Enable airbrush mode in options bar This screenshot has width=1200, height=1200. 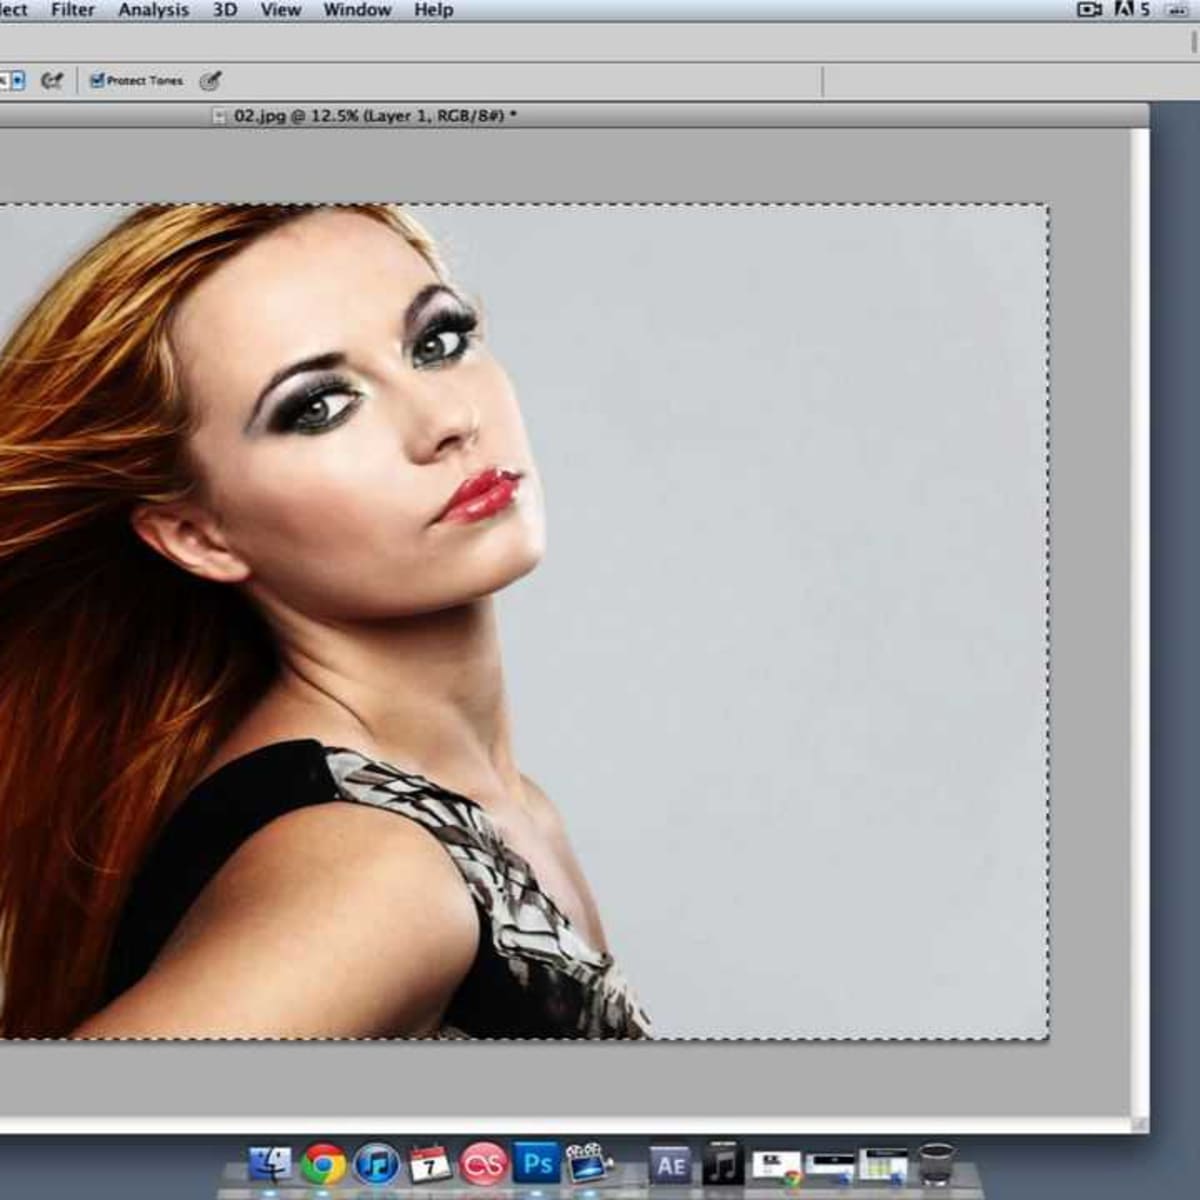[x=52, y=81]
